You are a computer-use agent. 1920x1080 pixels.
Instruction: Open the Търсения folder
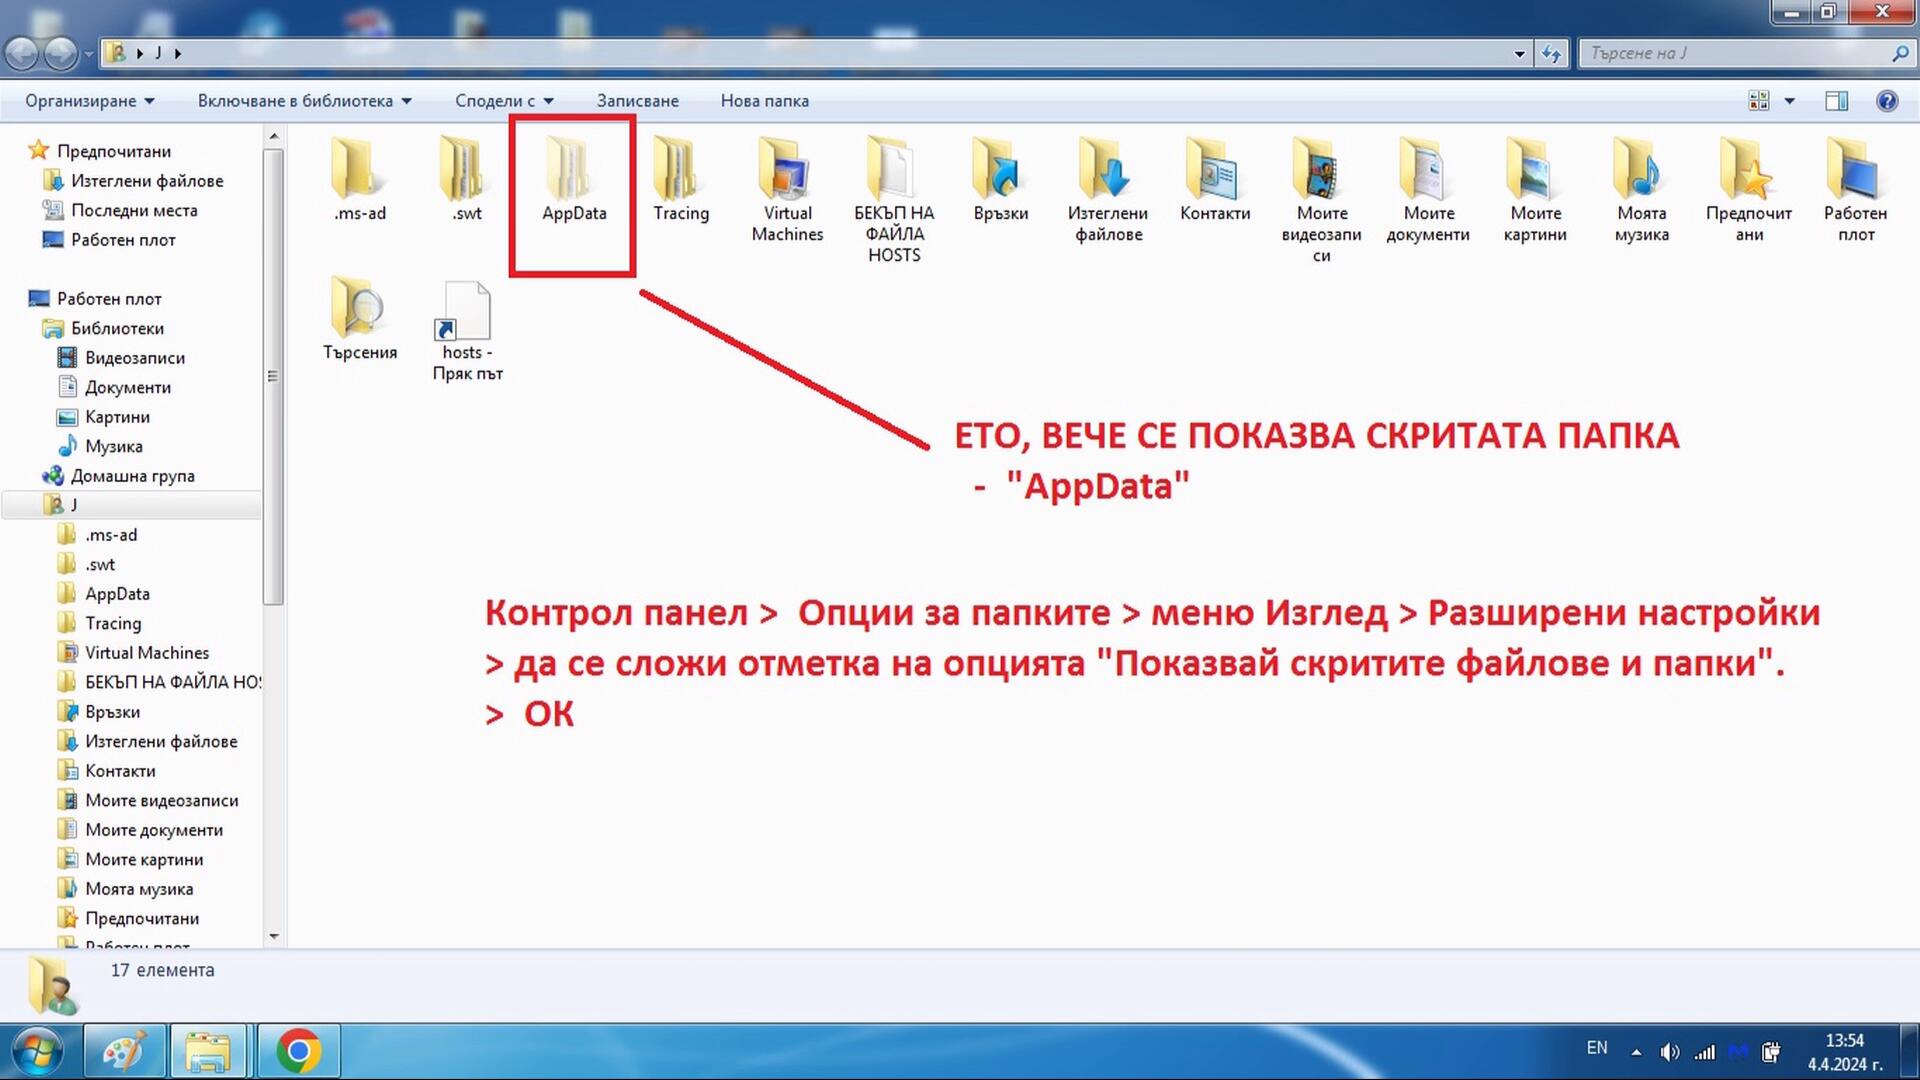tap(359, 312)
